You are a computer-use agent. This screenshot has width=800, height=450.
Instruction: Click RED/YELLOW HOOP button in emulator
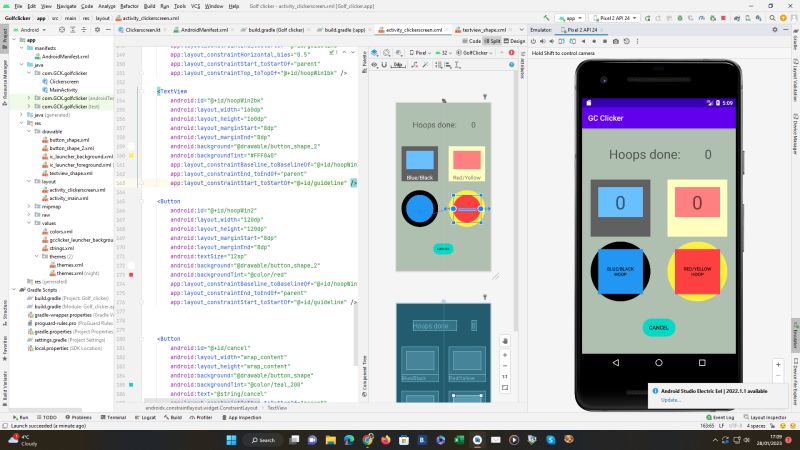point(697,271)
